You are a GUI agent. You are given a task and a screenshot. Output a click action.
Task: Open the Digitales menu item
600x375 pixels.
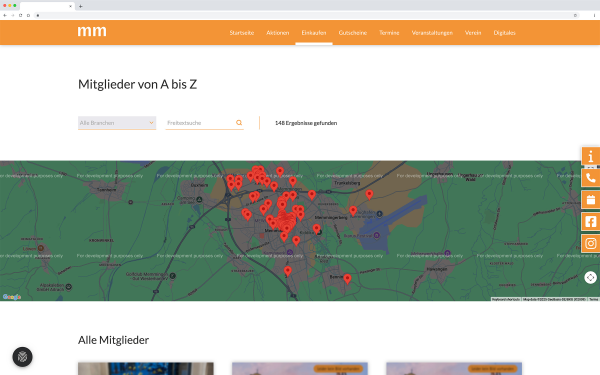[504, 33]
